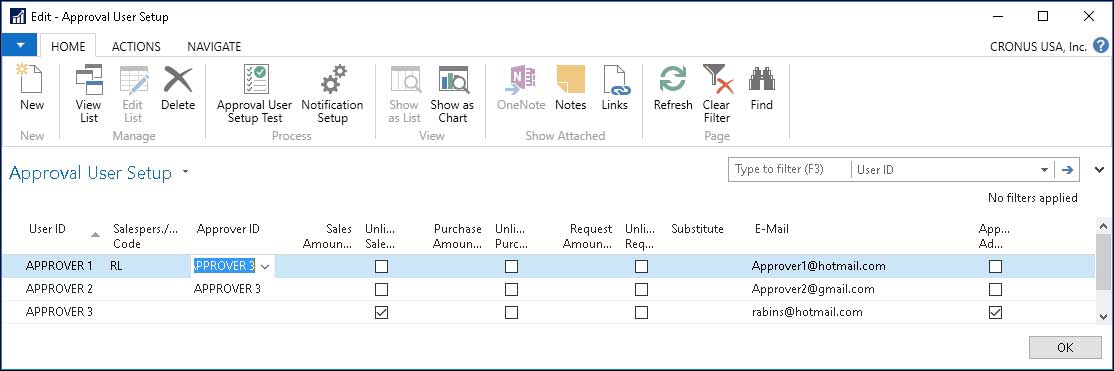Click the Edit List icon

point(133,79)
